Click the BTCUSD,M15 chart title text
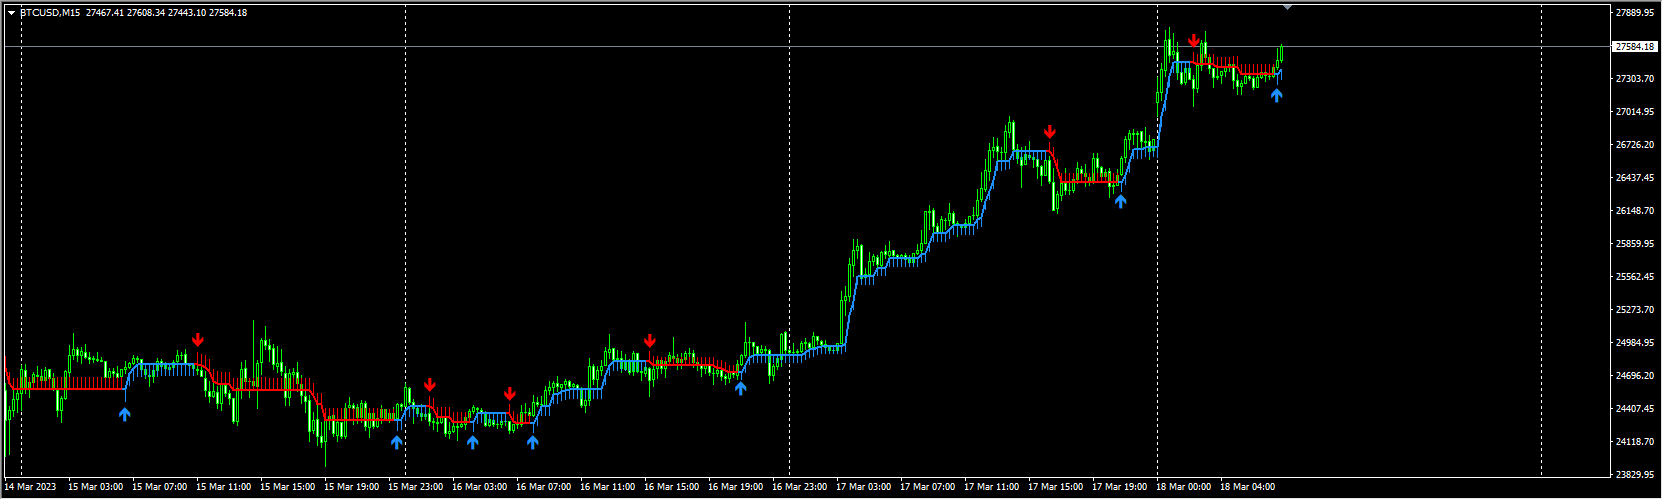The image size is (1663, 500). click(50, 13)
